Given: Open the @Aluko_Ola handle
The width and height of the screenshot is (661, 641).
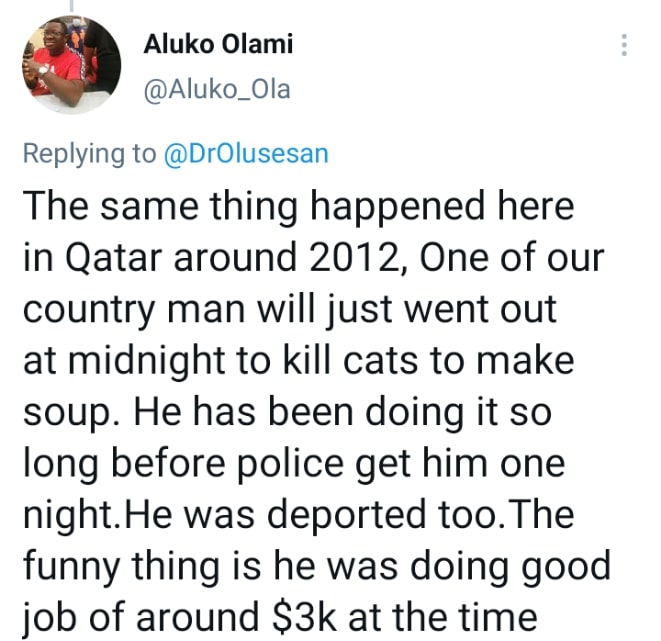Looking at the screenshot, I should [x=217, y=89].
